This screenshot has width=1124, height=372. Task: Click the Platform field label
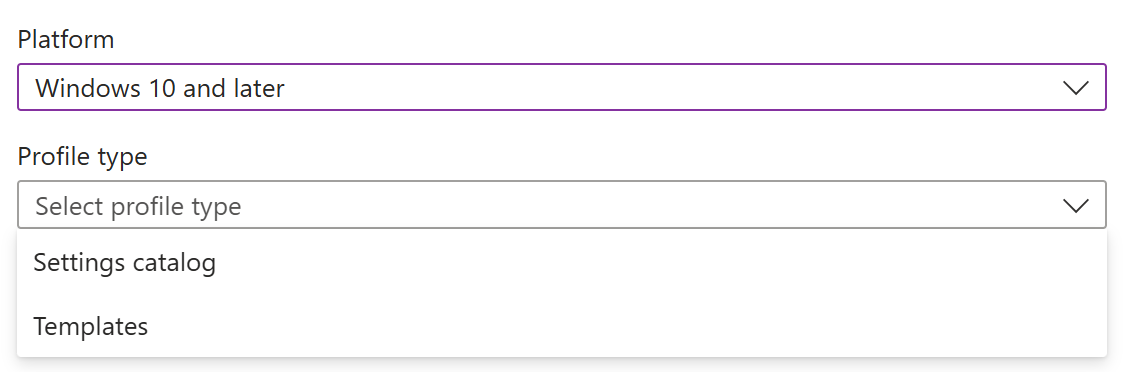click(66, 39)
